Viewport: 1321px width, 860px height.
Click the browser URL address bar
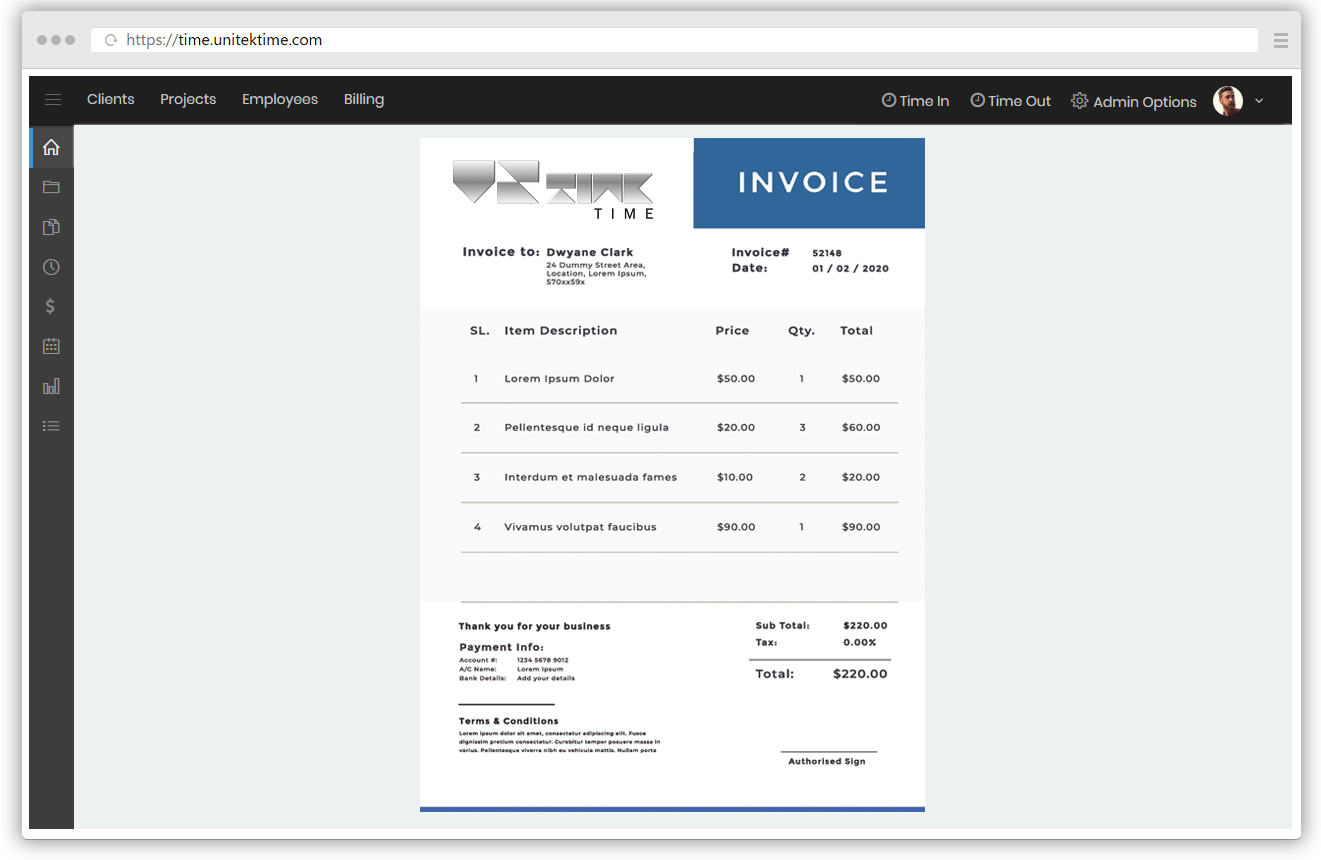click(x=680, y=40)
